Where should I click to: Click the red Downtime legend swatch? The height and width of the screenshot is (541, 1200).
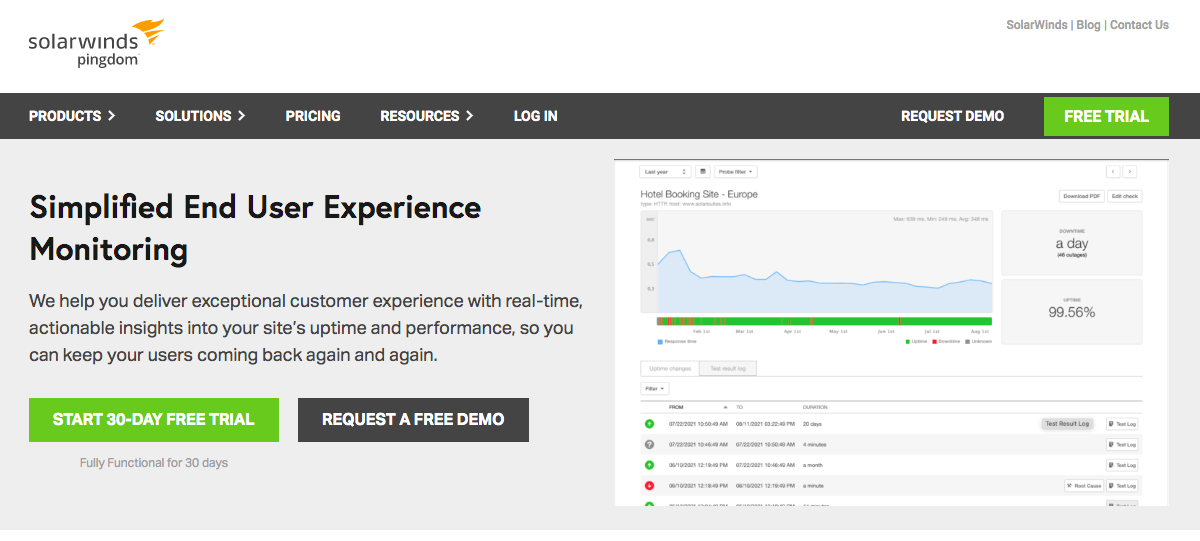tap(935, 341)
